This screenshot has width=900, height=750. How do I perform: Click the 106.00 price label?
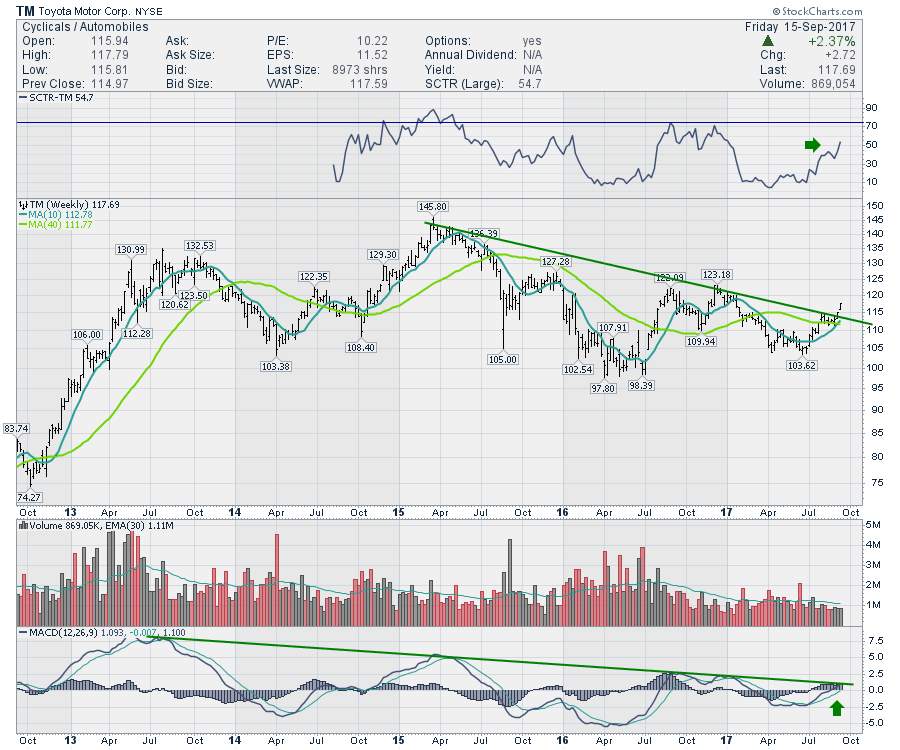click(x=87, y=335)
